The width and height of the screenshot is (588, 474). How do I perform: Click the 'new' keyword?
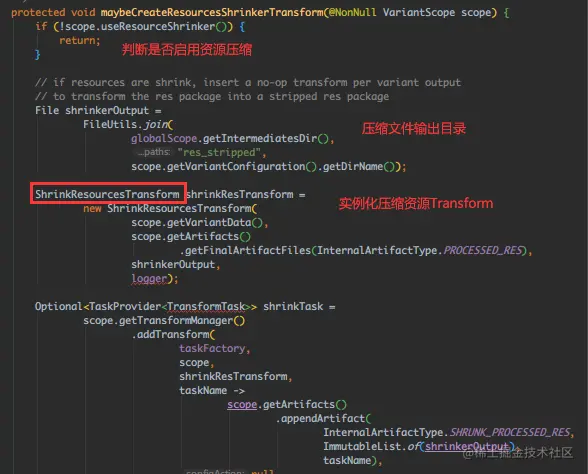(92, 208)
